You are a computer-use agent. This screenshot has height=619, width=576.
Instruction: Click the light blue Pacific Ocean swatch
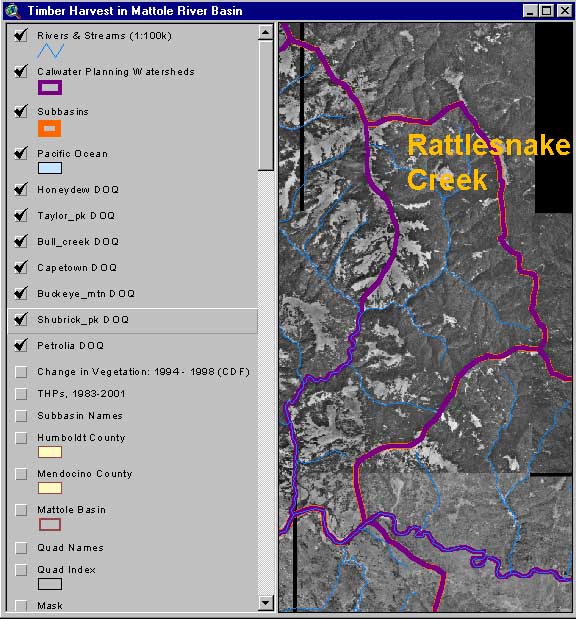[x=50, y=168]
